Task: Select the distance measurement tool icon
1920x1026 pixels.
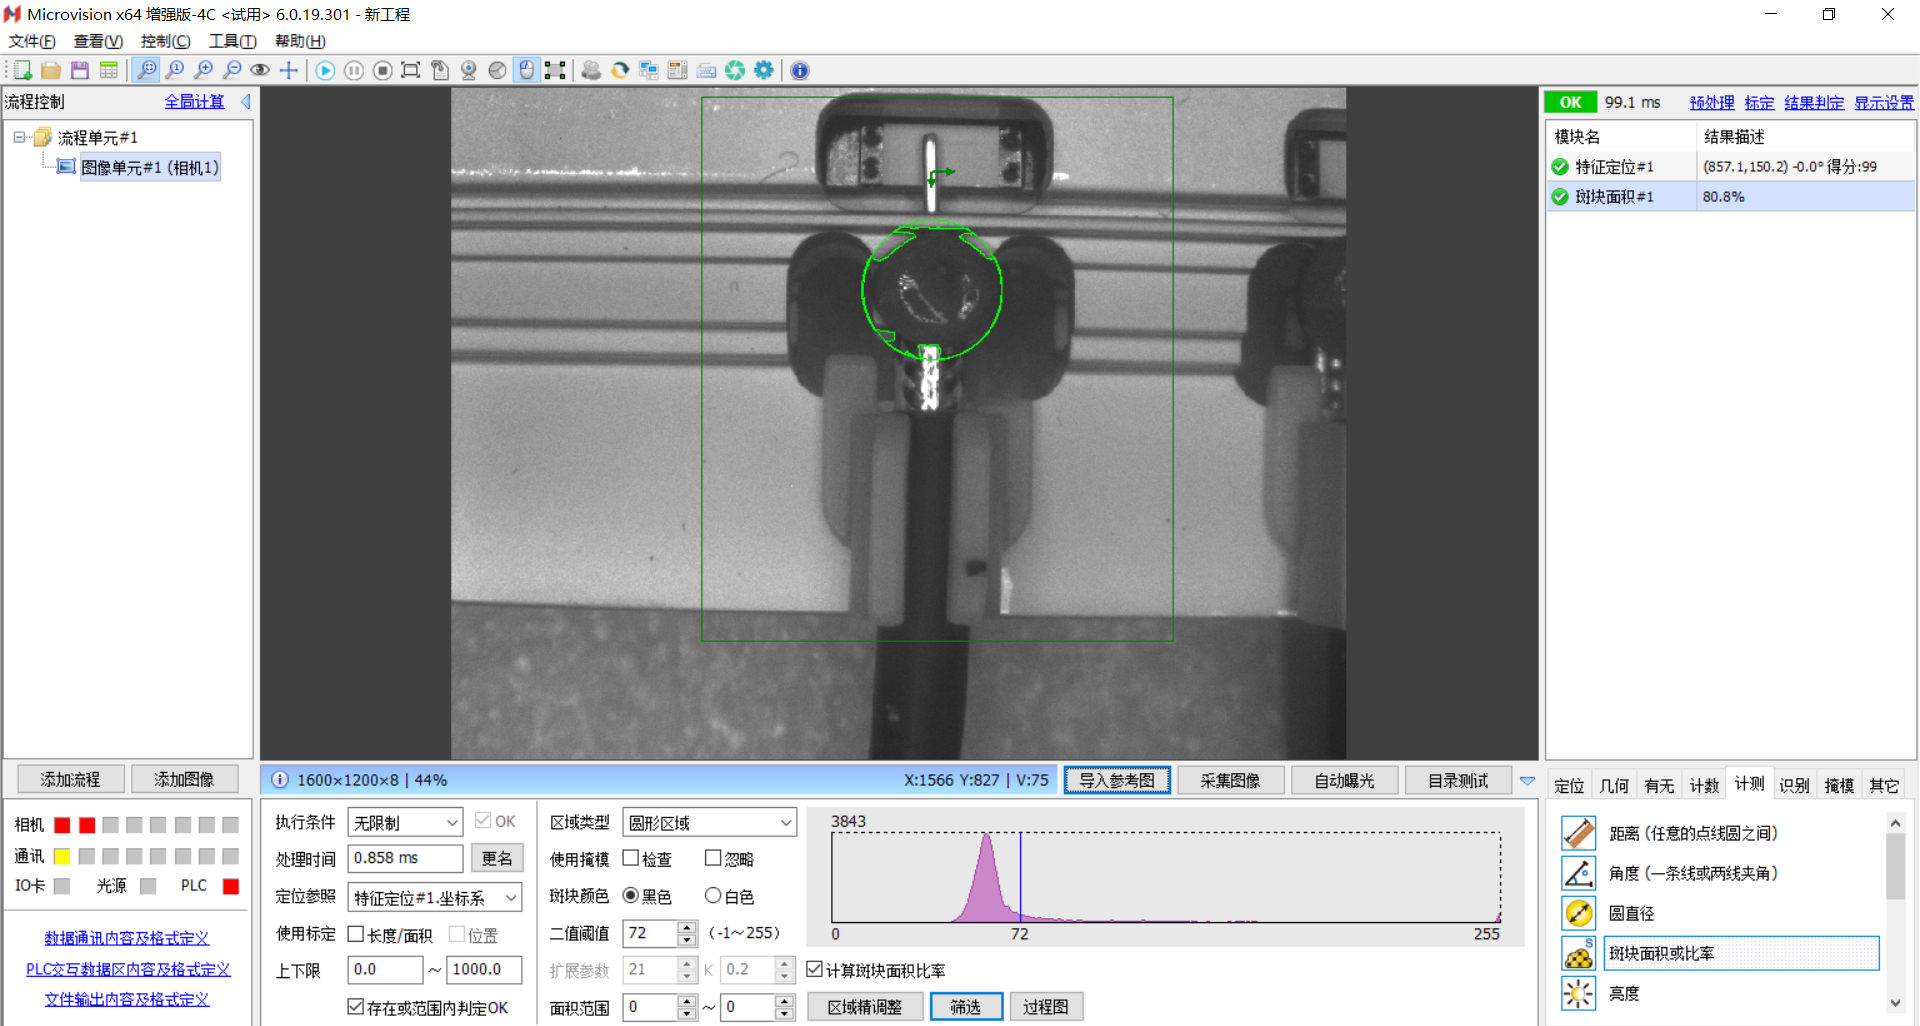Action: coord(1579,833)
